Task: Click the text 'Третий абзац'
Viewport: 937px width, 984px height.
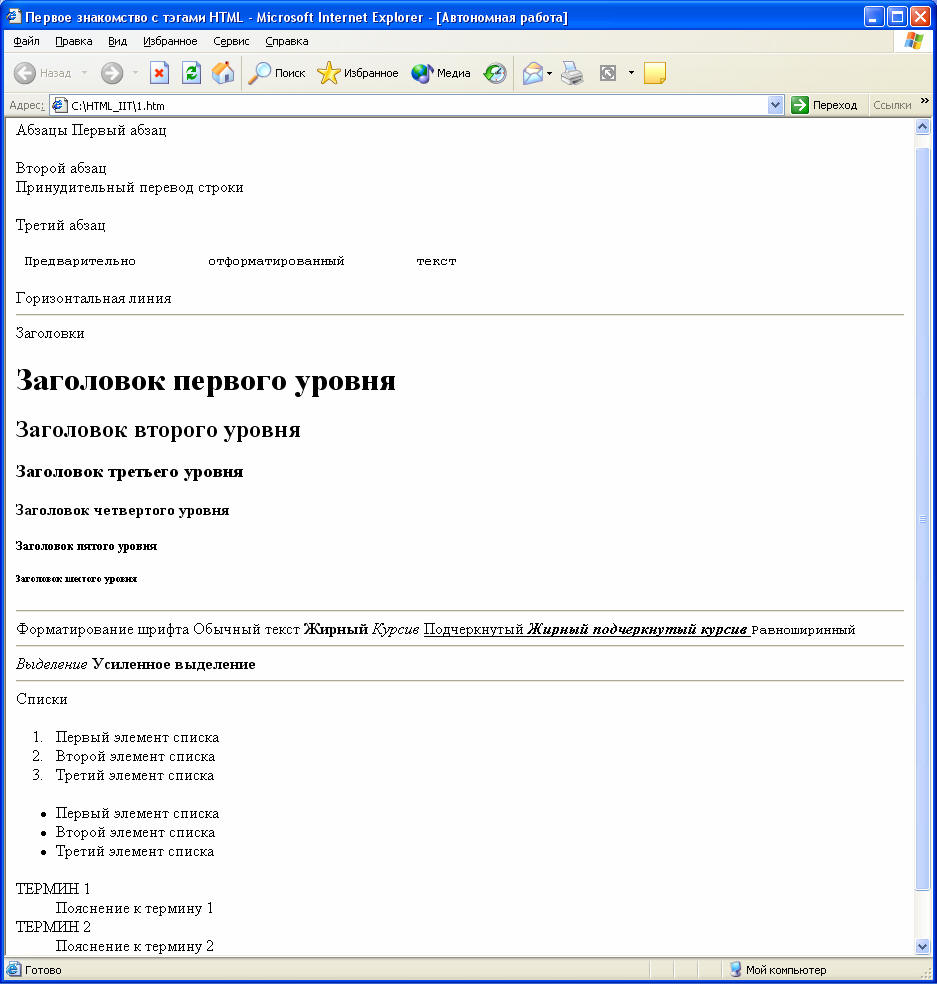Action: [x=61, y=225]
